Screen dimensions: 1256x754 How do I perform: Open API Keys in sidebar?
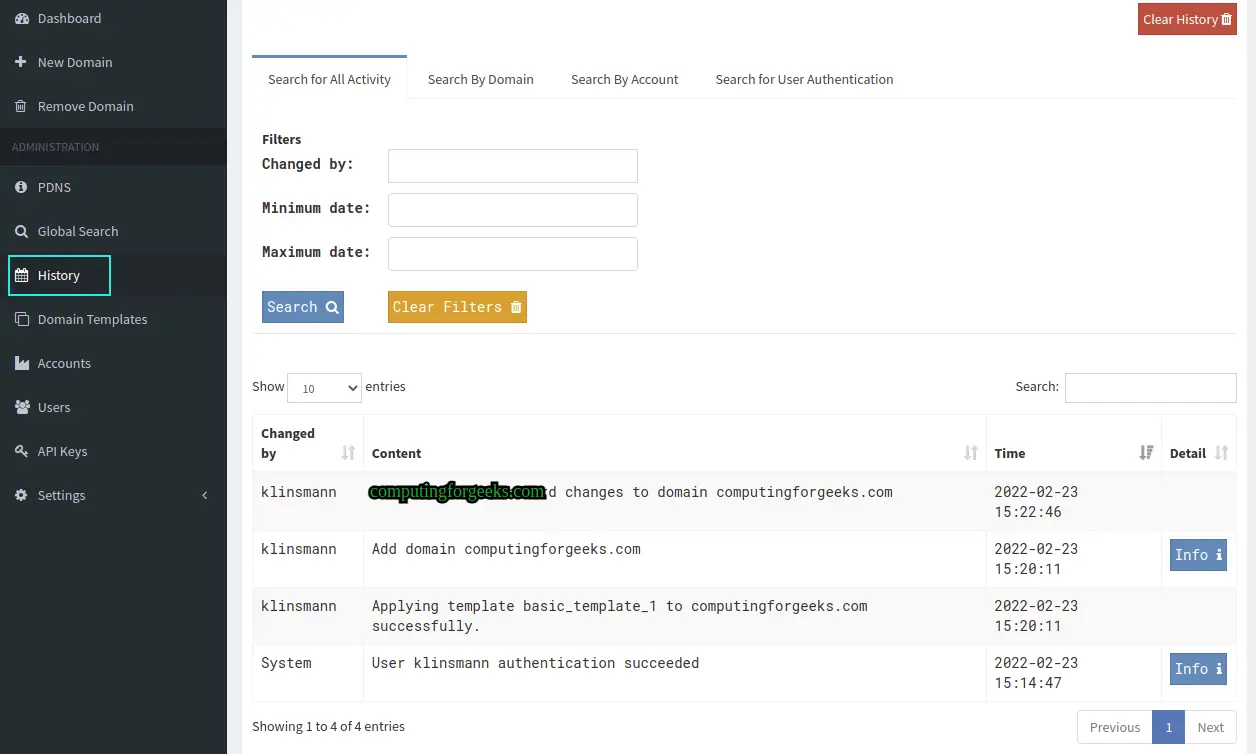tap(62, 451)
